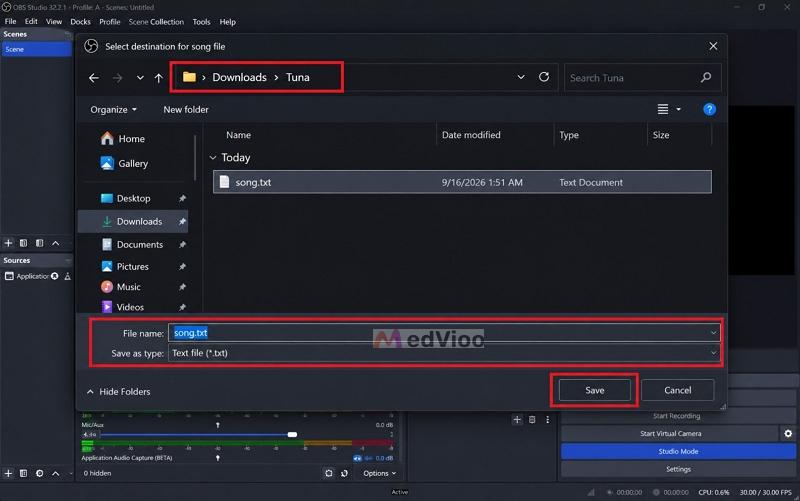Open the Profile menu
800x501 pixels.
tap(110, 22)
